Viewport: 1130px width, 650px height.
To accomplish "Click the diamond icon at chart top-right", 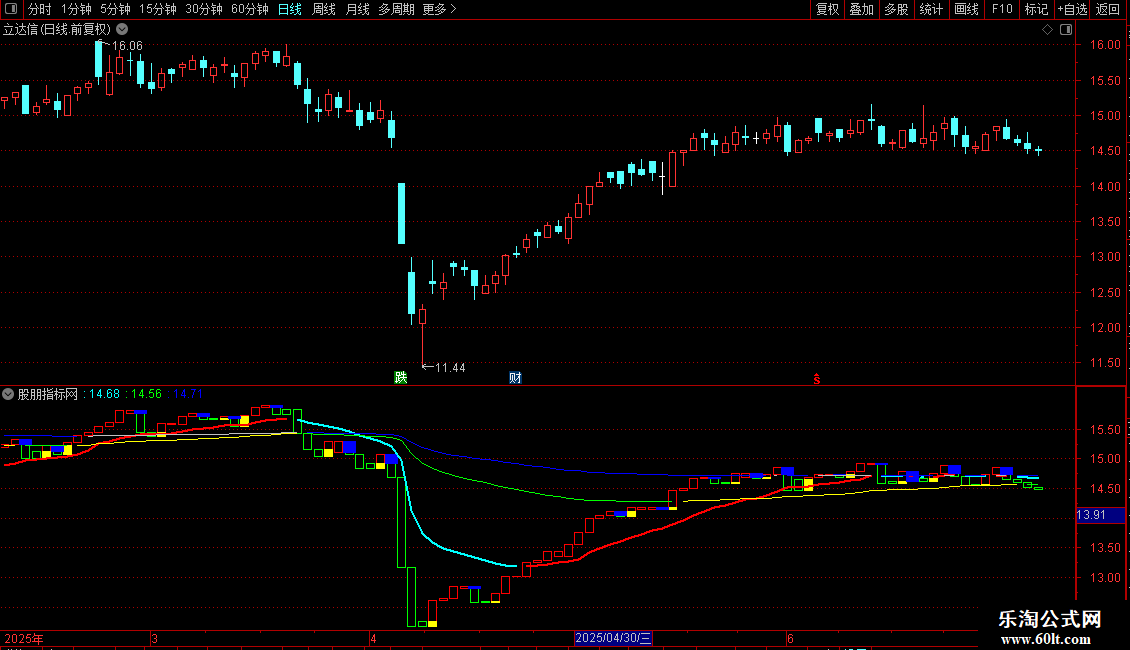I will point(1047,30).
